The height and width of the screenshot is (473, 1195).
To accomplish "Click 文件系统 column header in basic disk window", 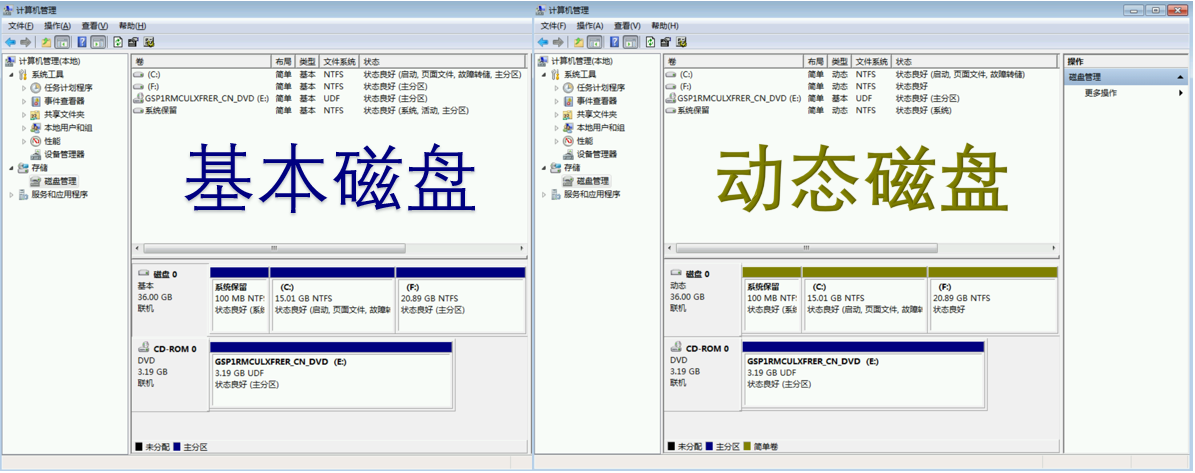I will pyautogui.click(x=339, y=61).
